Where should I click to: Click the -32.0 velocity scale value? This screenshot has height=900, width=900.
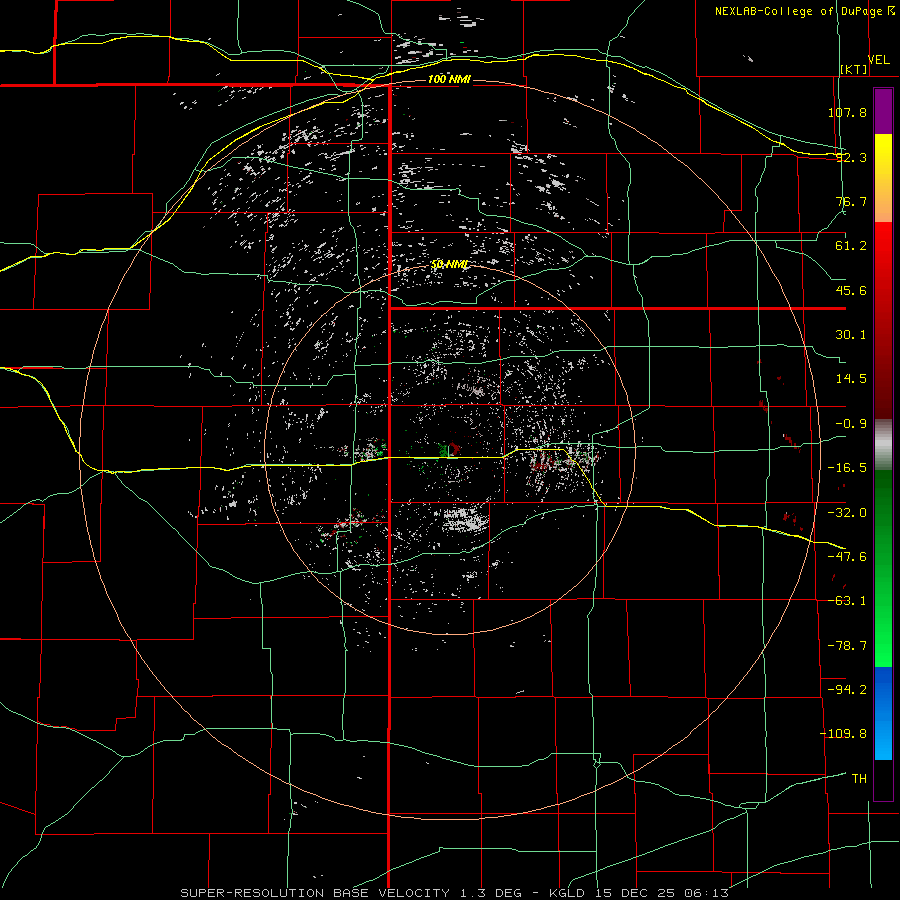[847, 513]
